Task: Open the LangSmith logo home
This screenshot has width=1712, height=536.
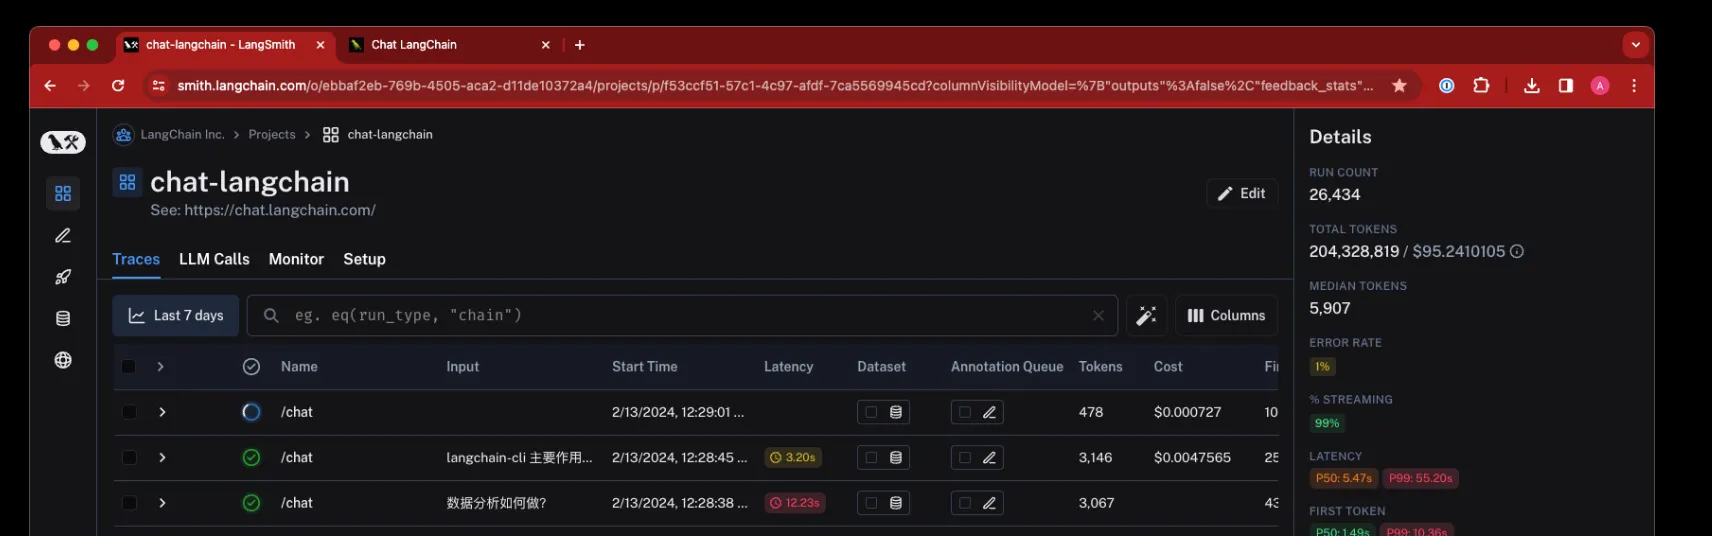Action: click(62, 142)
